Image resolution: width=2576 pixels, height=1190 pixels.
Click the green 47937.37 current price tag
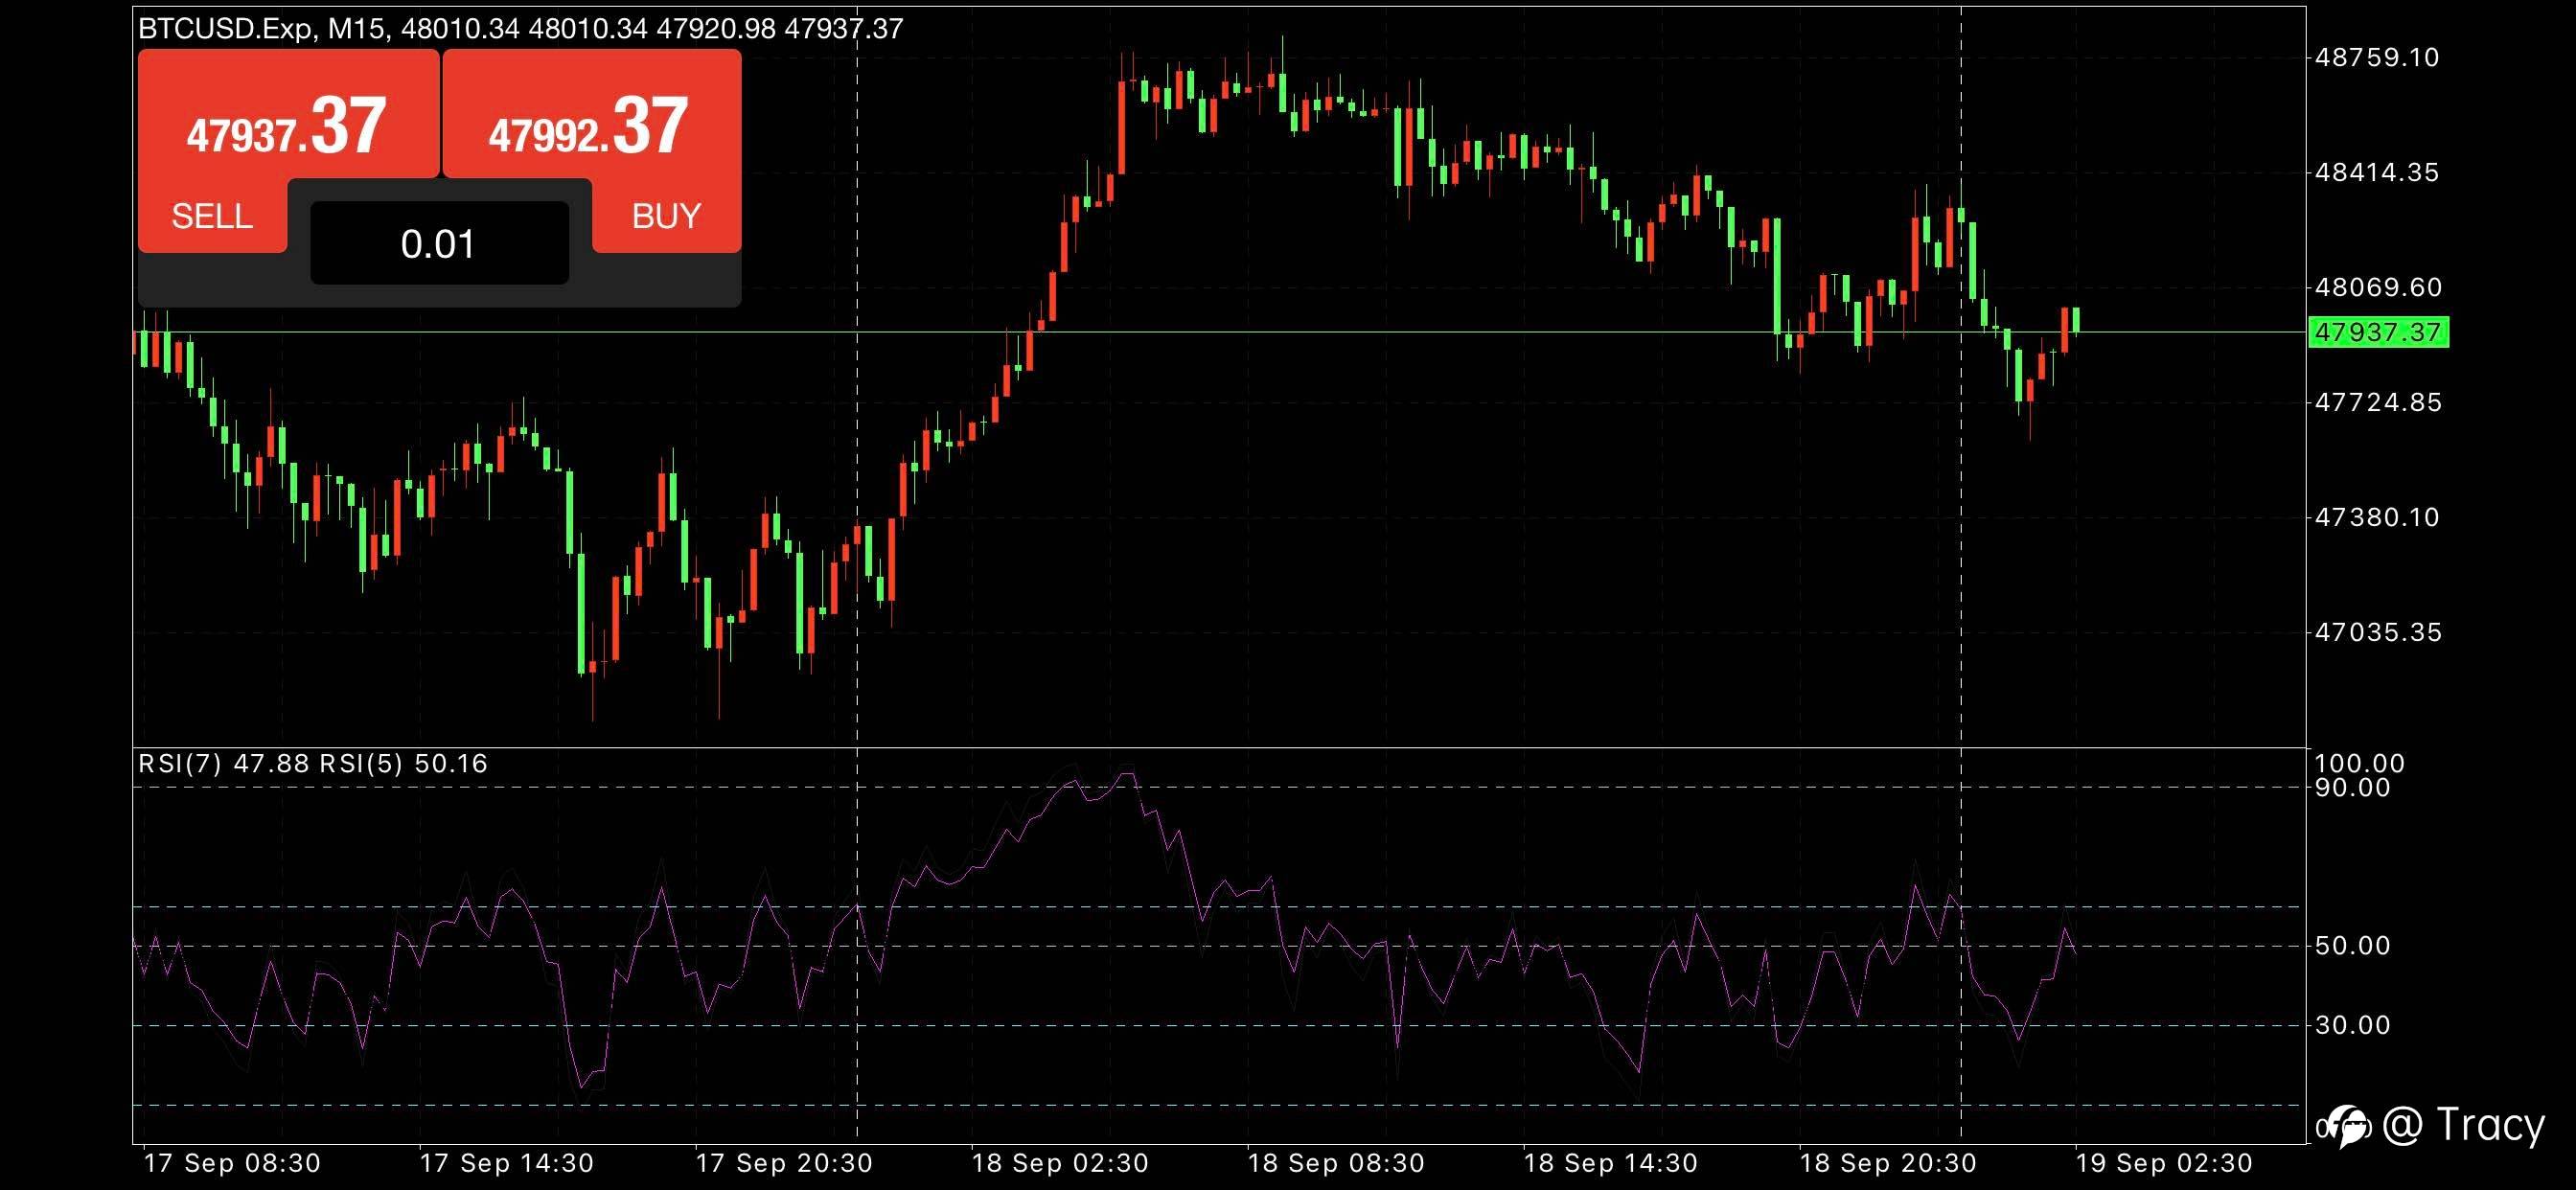click(x=2378, y=332)
